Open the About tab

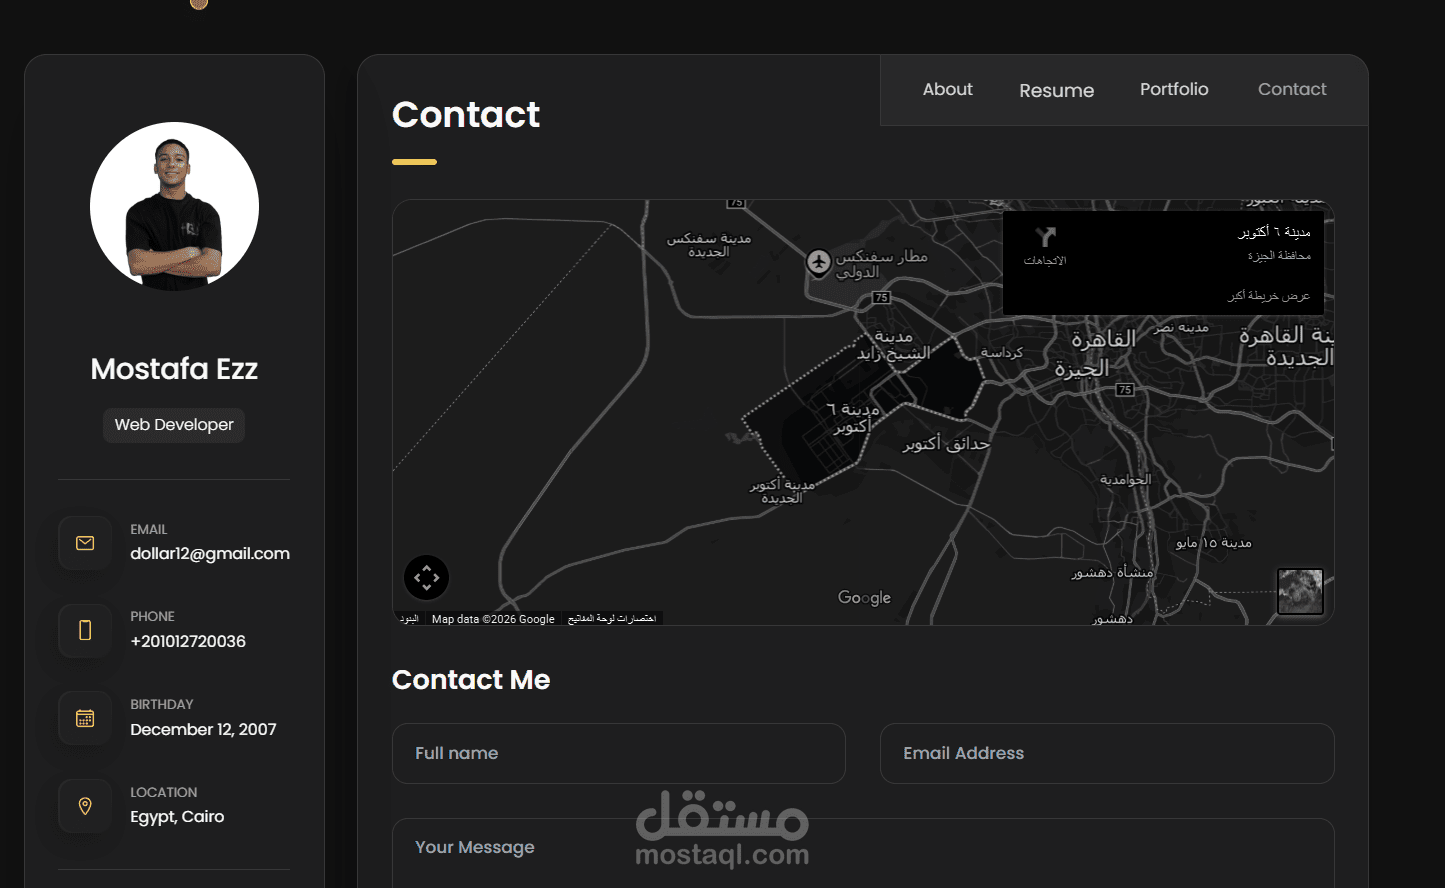tap(947, 89)
